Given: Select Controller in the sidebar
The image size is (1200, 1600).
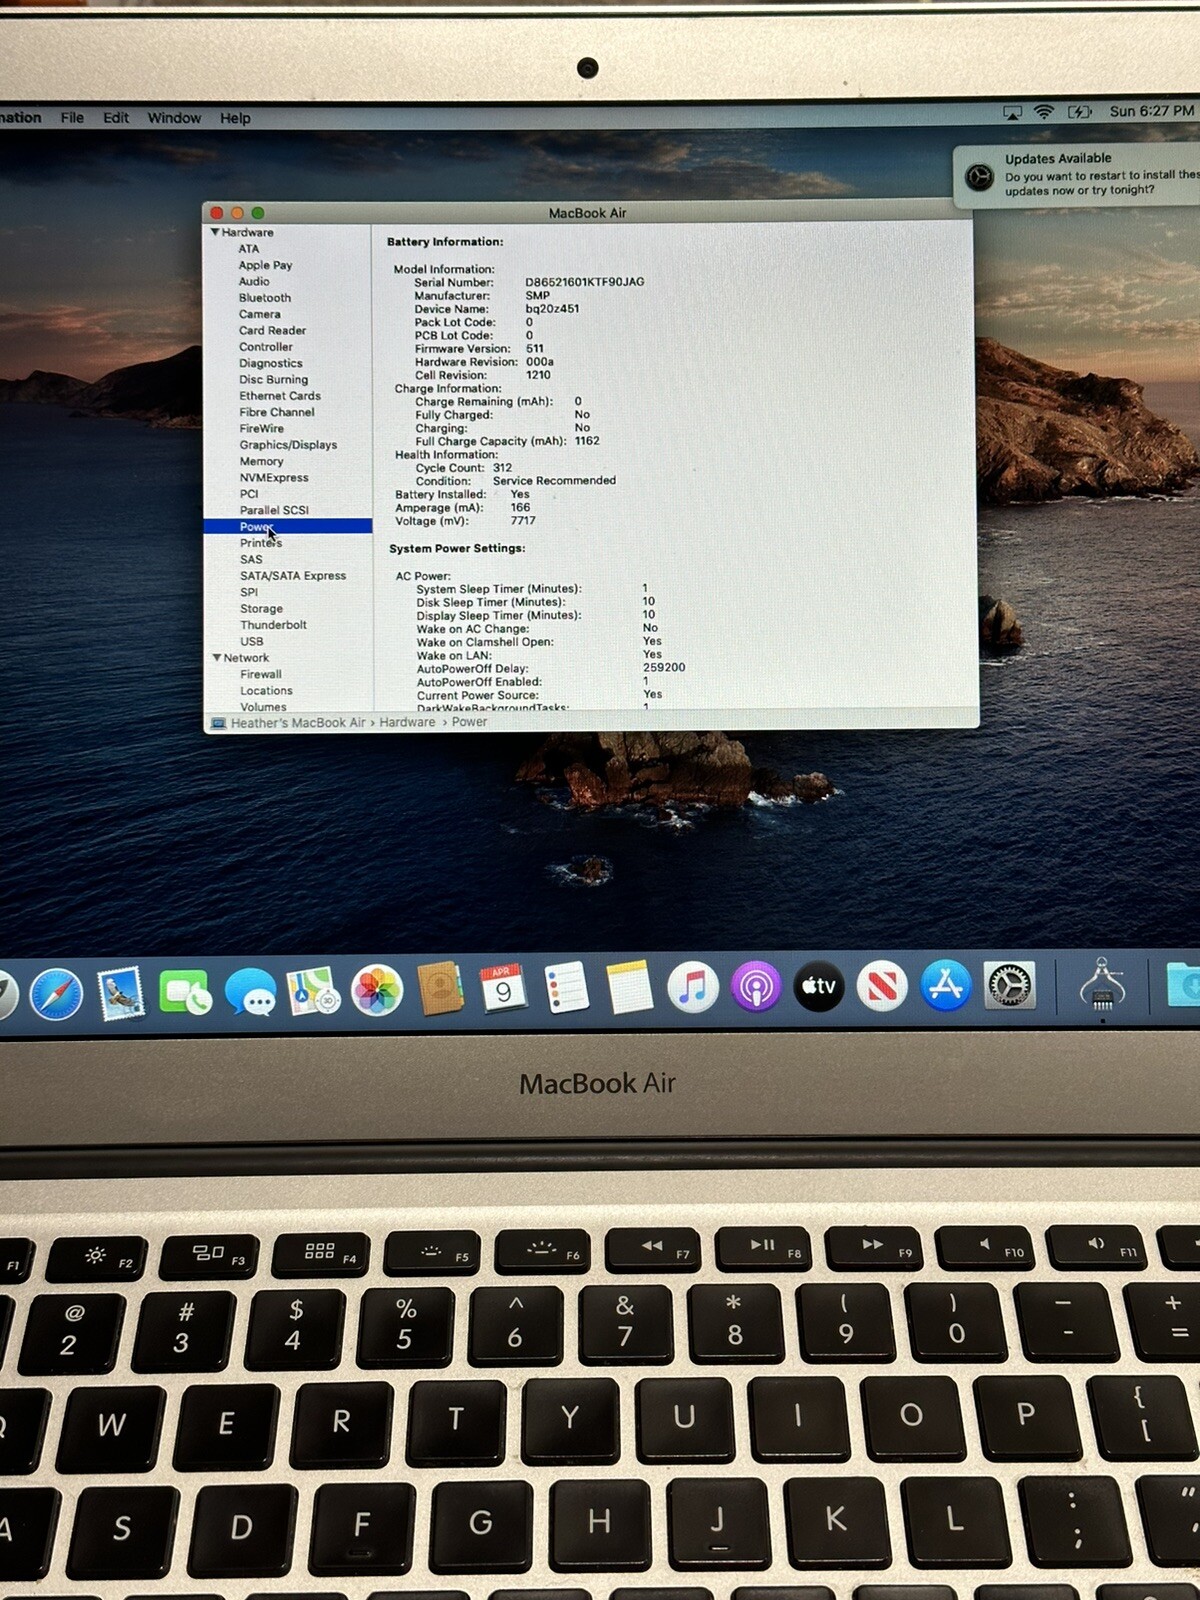Looking at the screenshot, I should tap(265, 347).
